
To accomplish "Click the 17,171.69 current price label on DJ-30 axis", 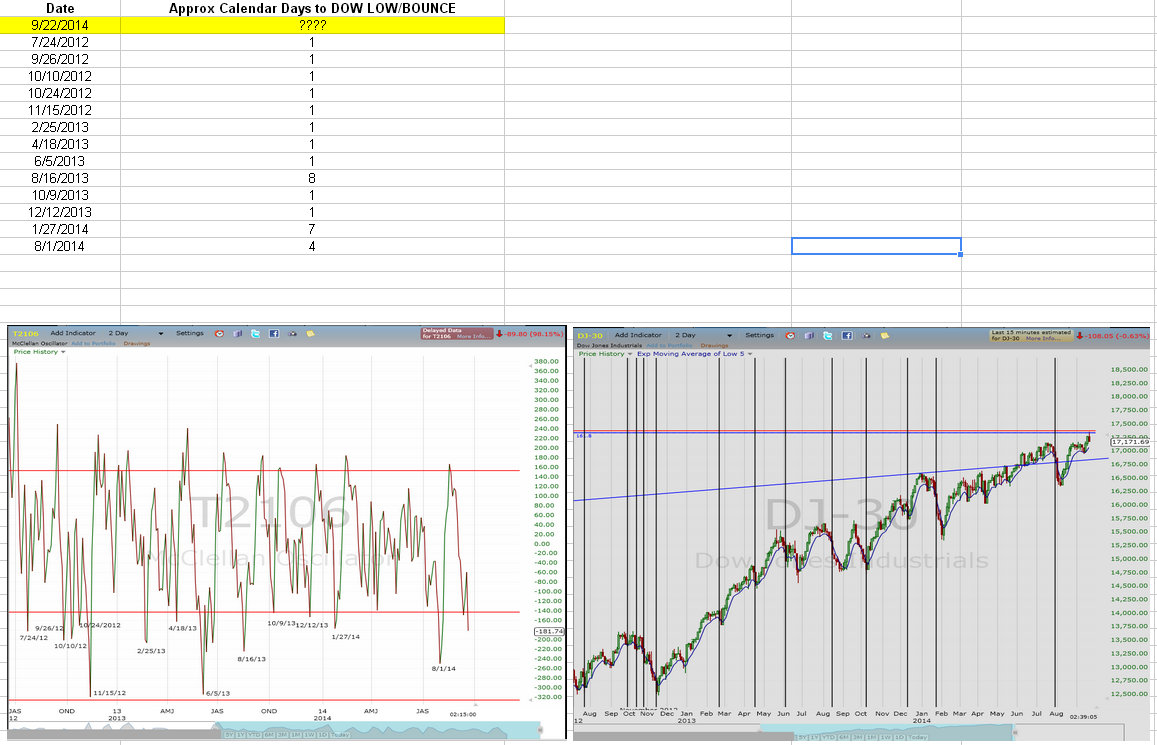I will (x=1130, y=443).
